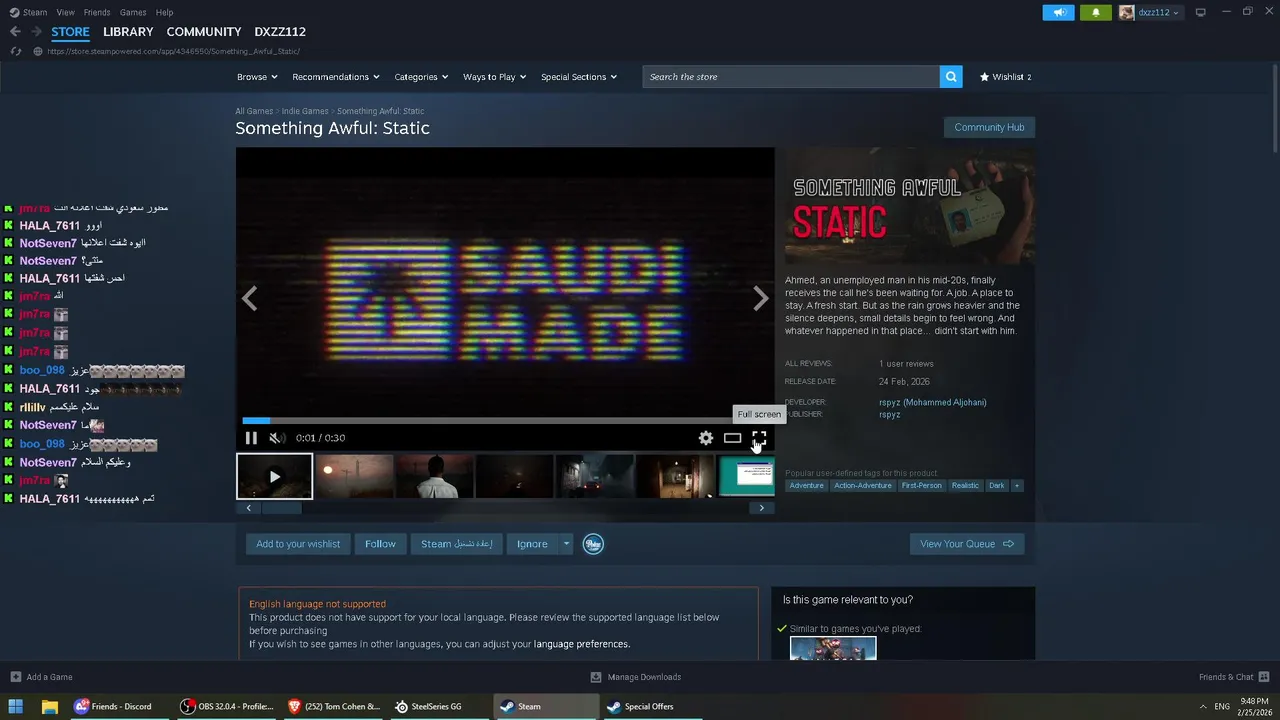Switch to OBS in the taskbar
The height and width of the screenshot is (720, 1280).
(228, 706)
